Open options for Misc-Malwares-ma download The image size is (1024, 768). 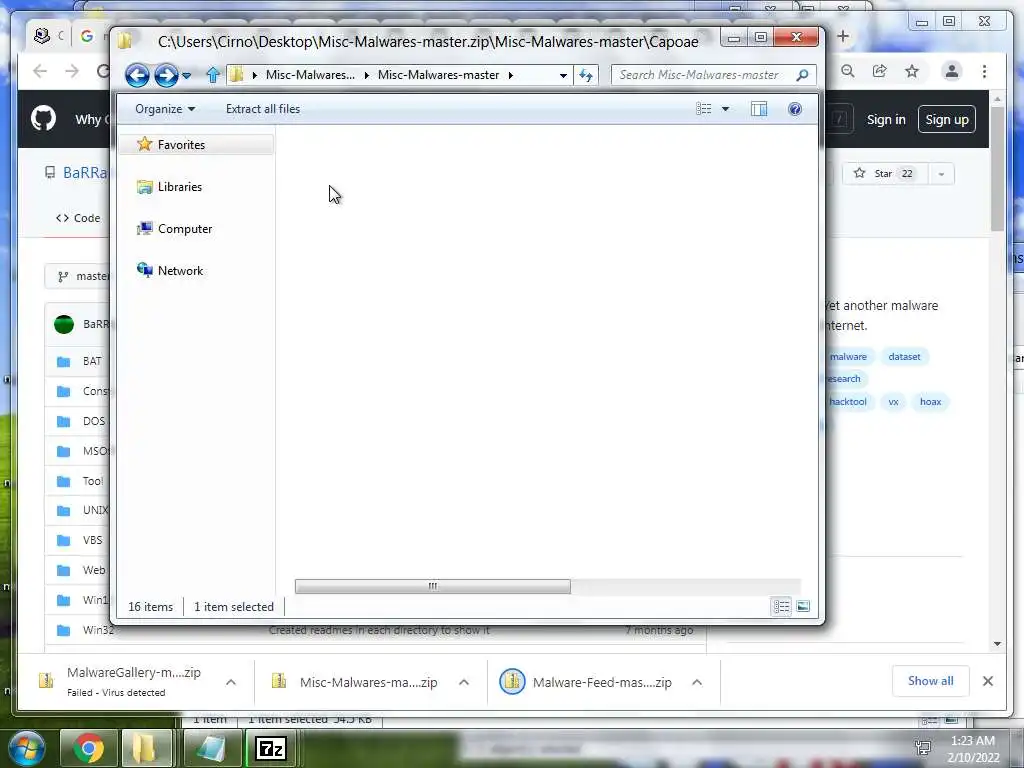tap(464, 682)
